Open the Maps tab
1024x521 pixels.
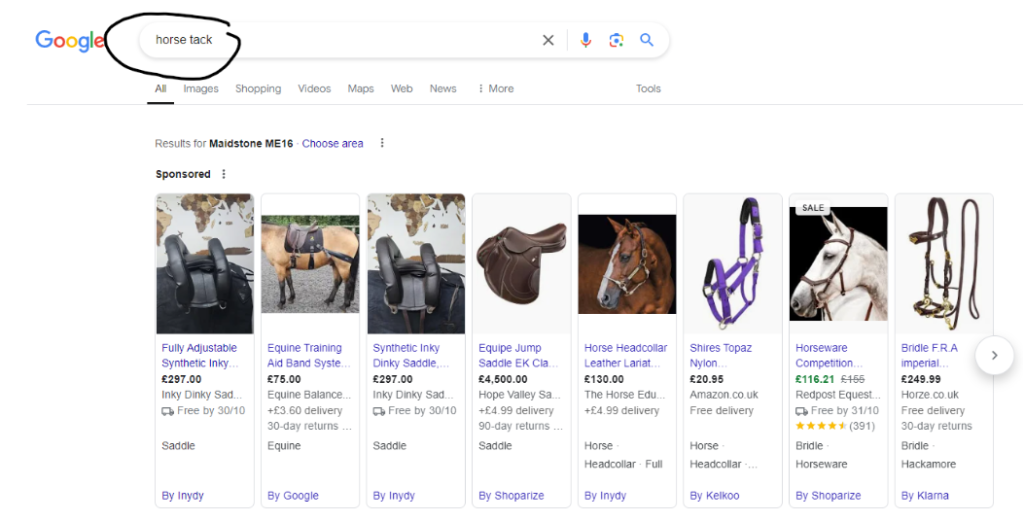tap(360, 89)
